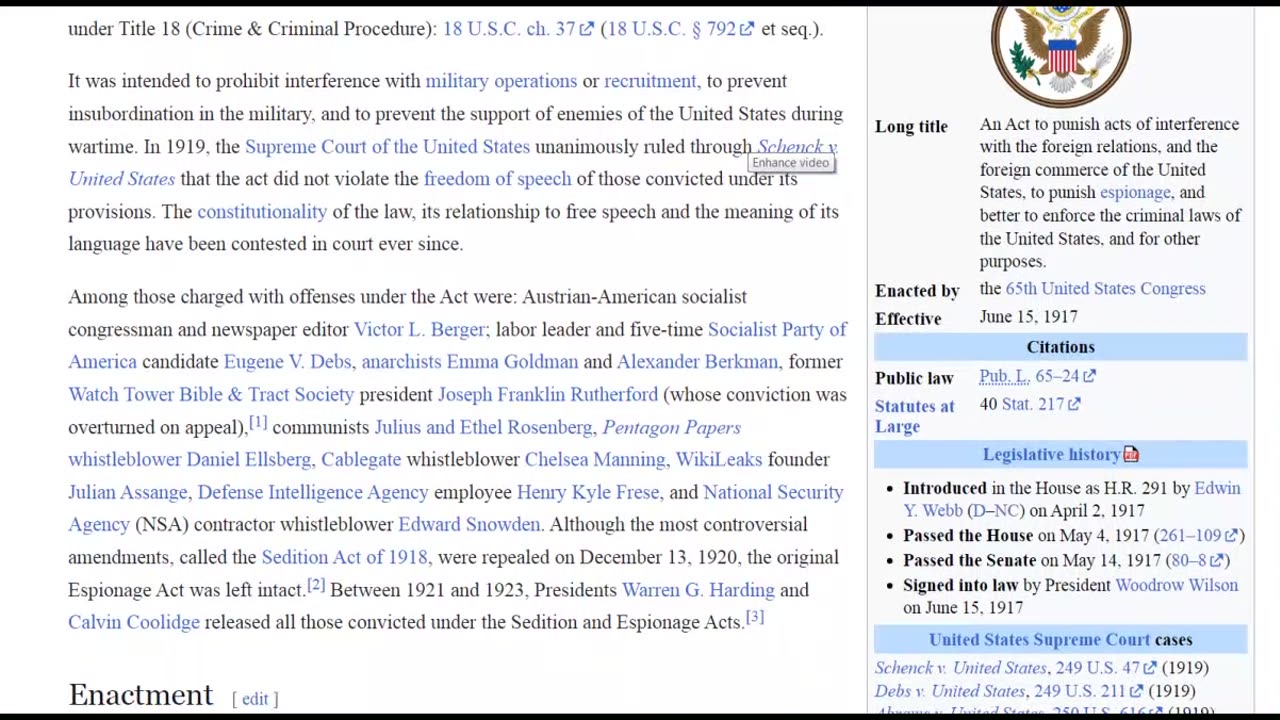Open Senate vote 80–8 link
Image resolution: width=1280 pixels, height=720 pixels.
point(1197,561)
